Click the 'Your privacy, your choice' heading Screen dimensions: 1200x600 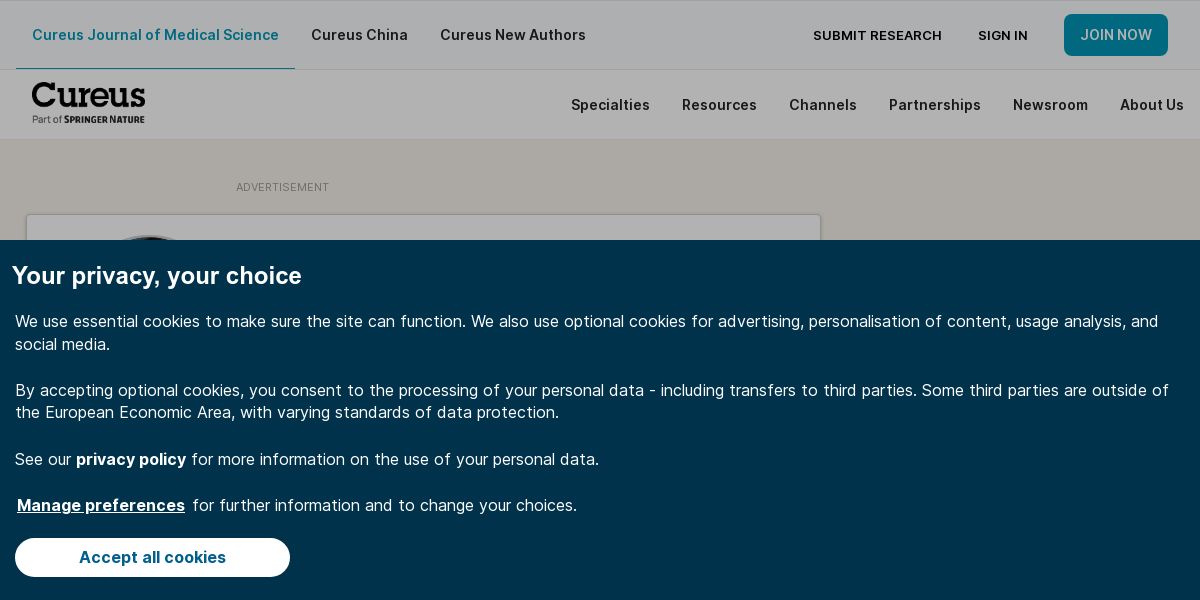point(157,276)
